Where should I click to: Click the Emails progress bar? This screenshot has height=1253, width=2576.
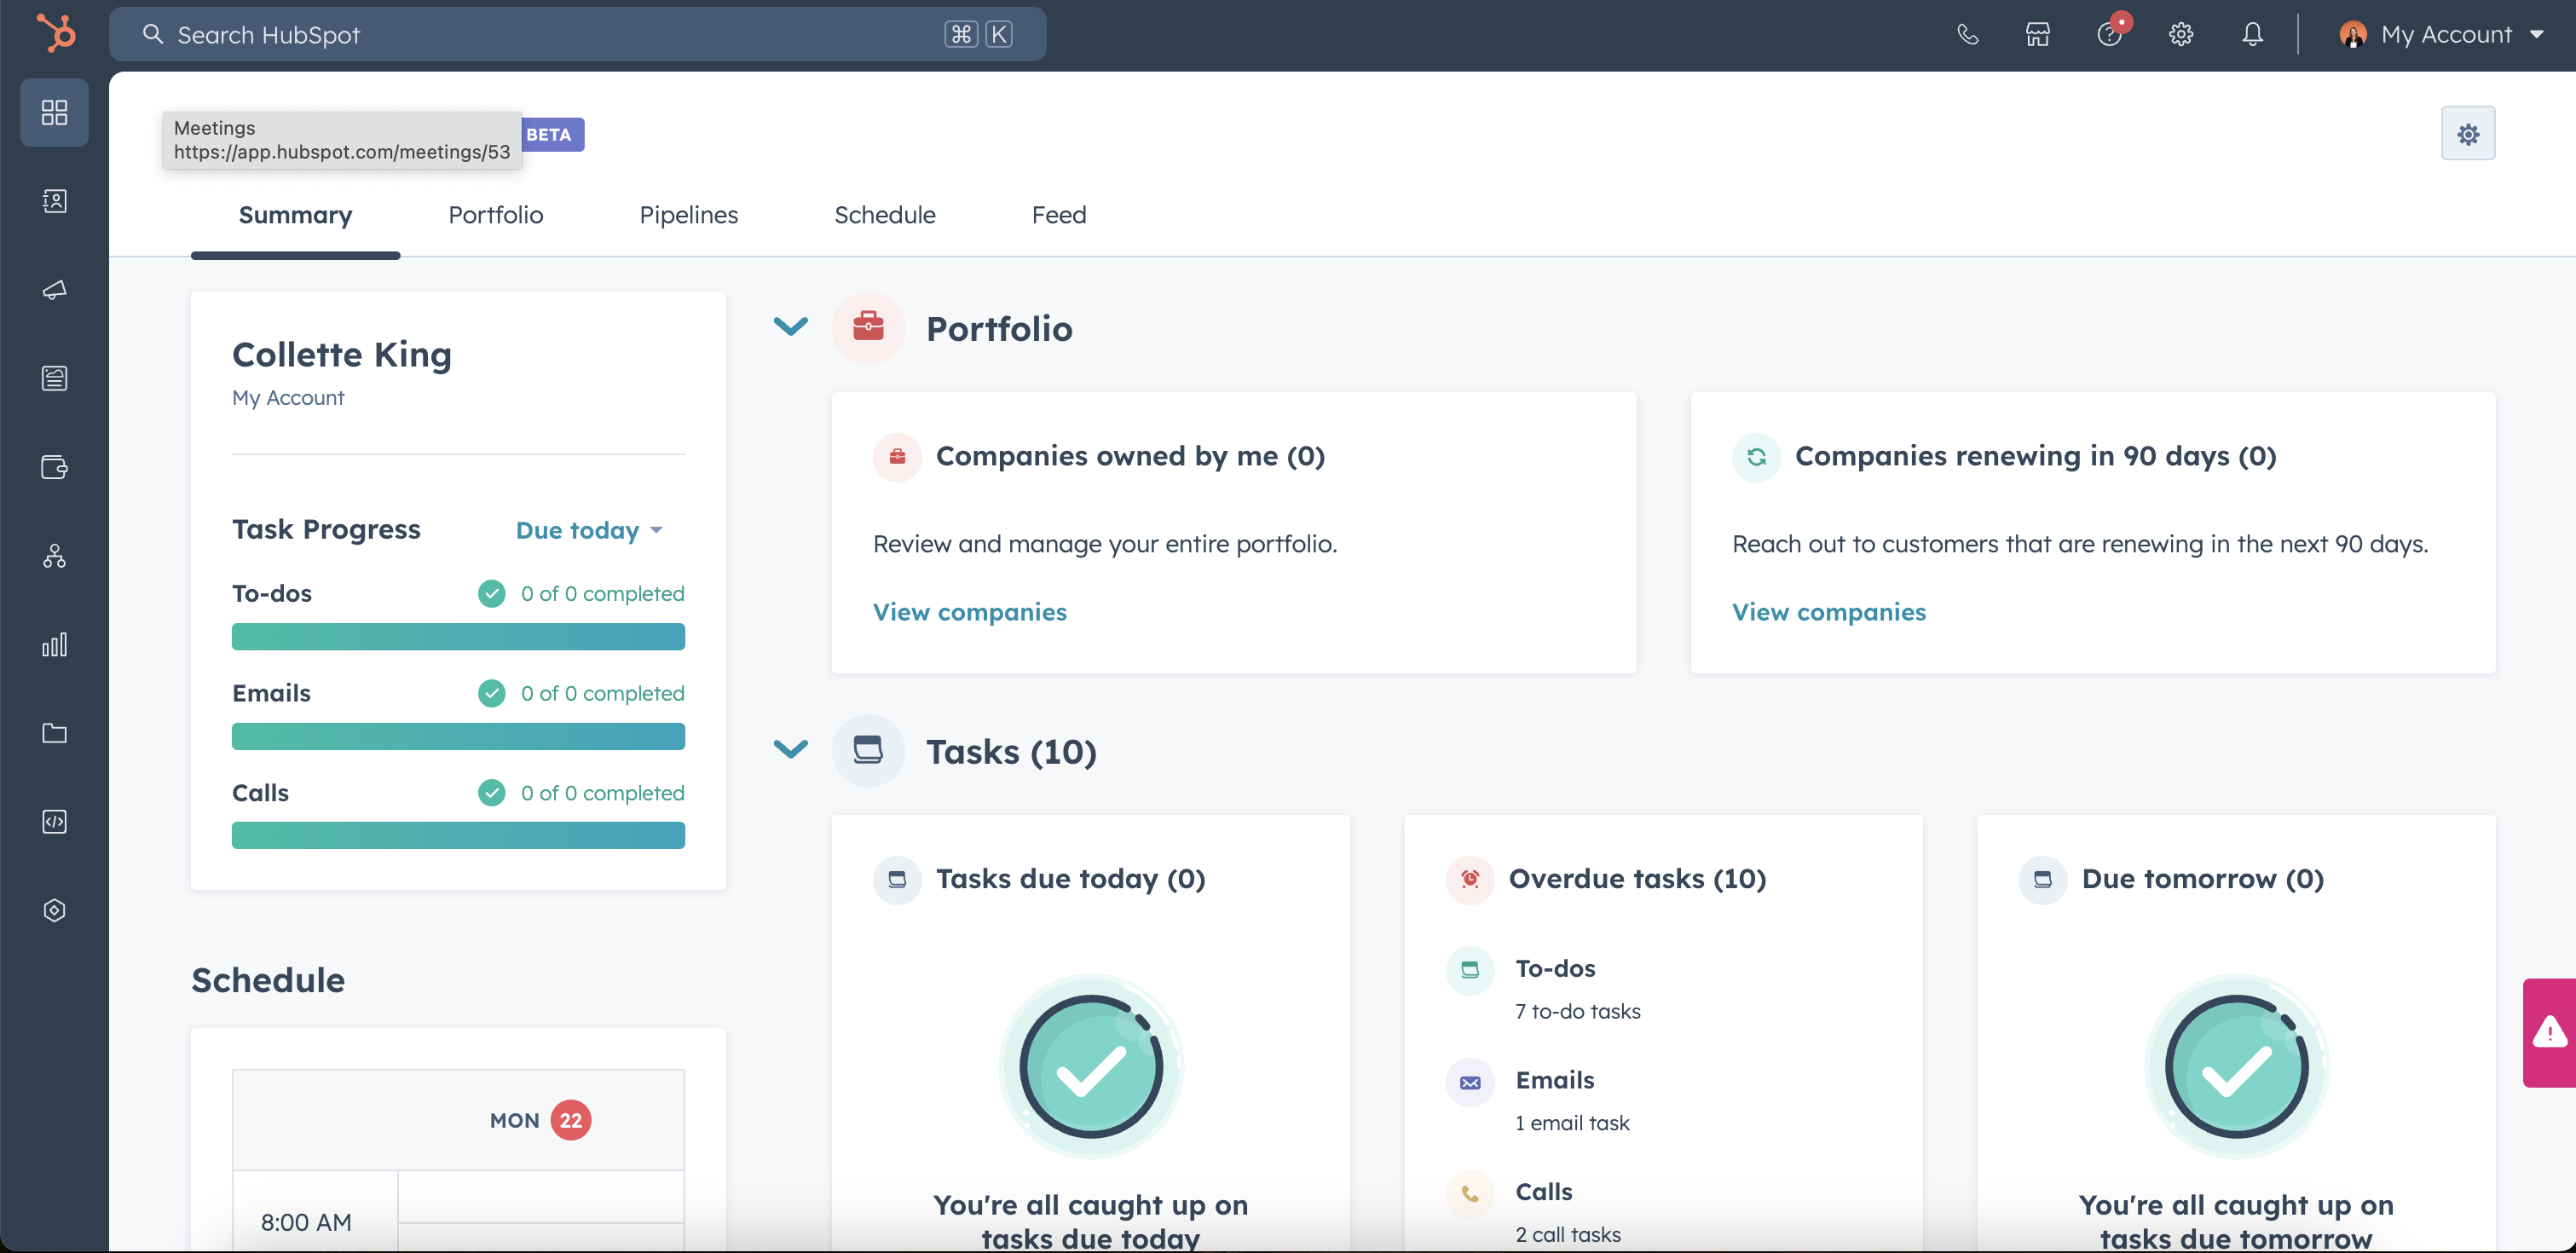point(458,736)
